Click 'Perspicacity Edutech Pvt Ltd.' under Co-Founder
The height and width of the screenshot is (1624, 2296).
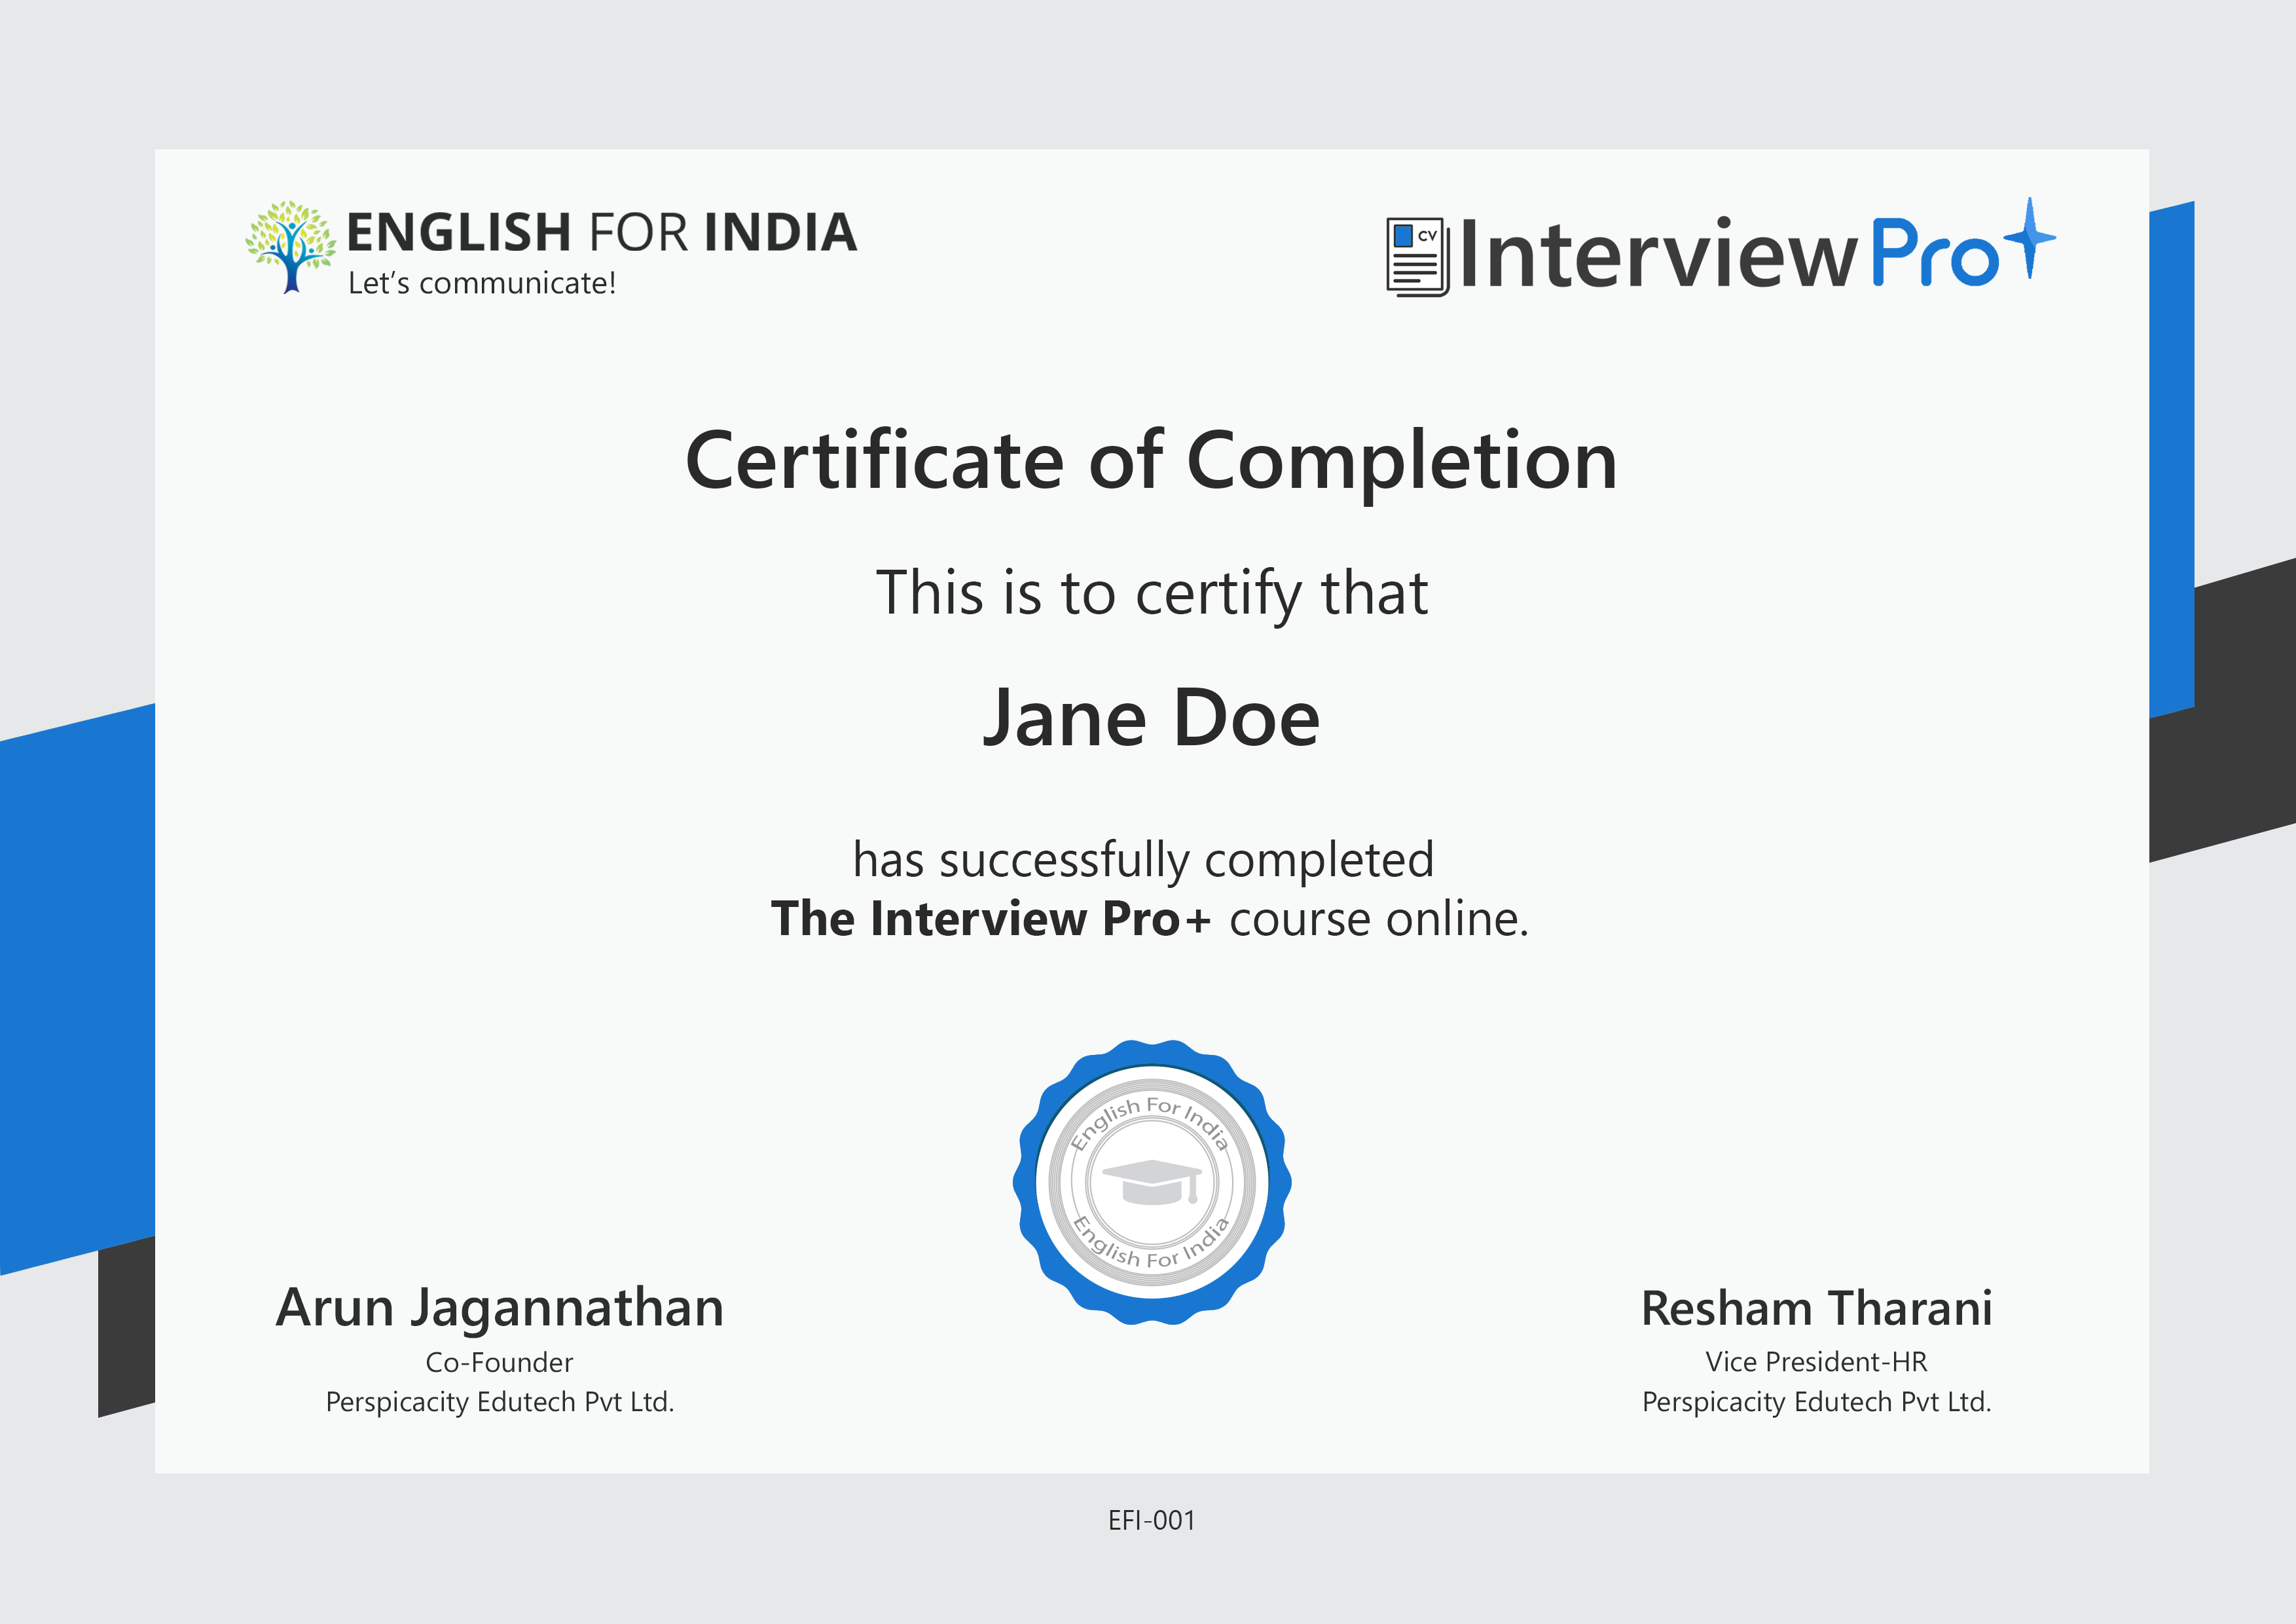pos(500,1402)
